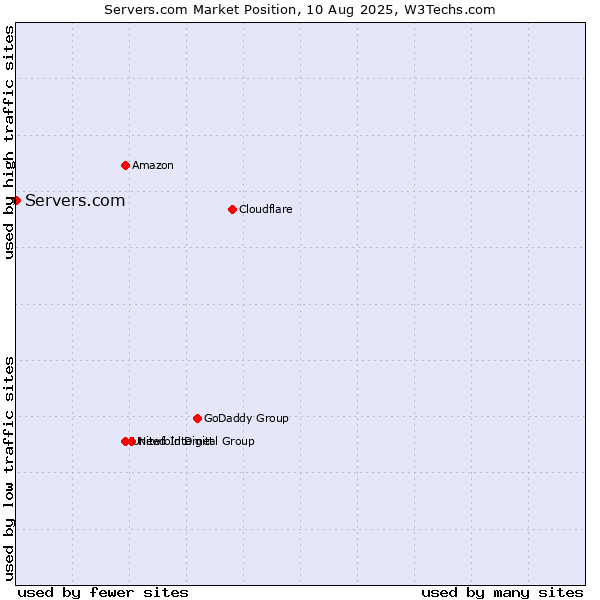Click the 'used by fewer sites' axis label
Screen dimensions: 600x600
103,593
